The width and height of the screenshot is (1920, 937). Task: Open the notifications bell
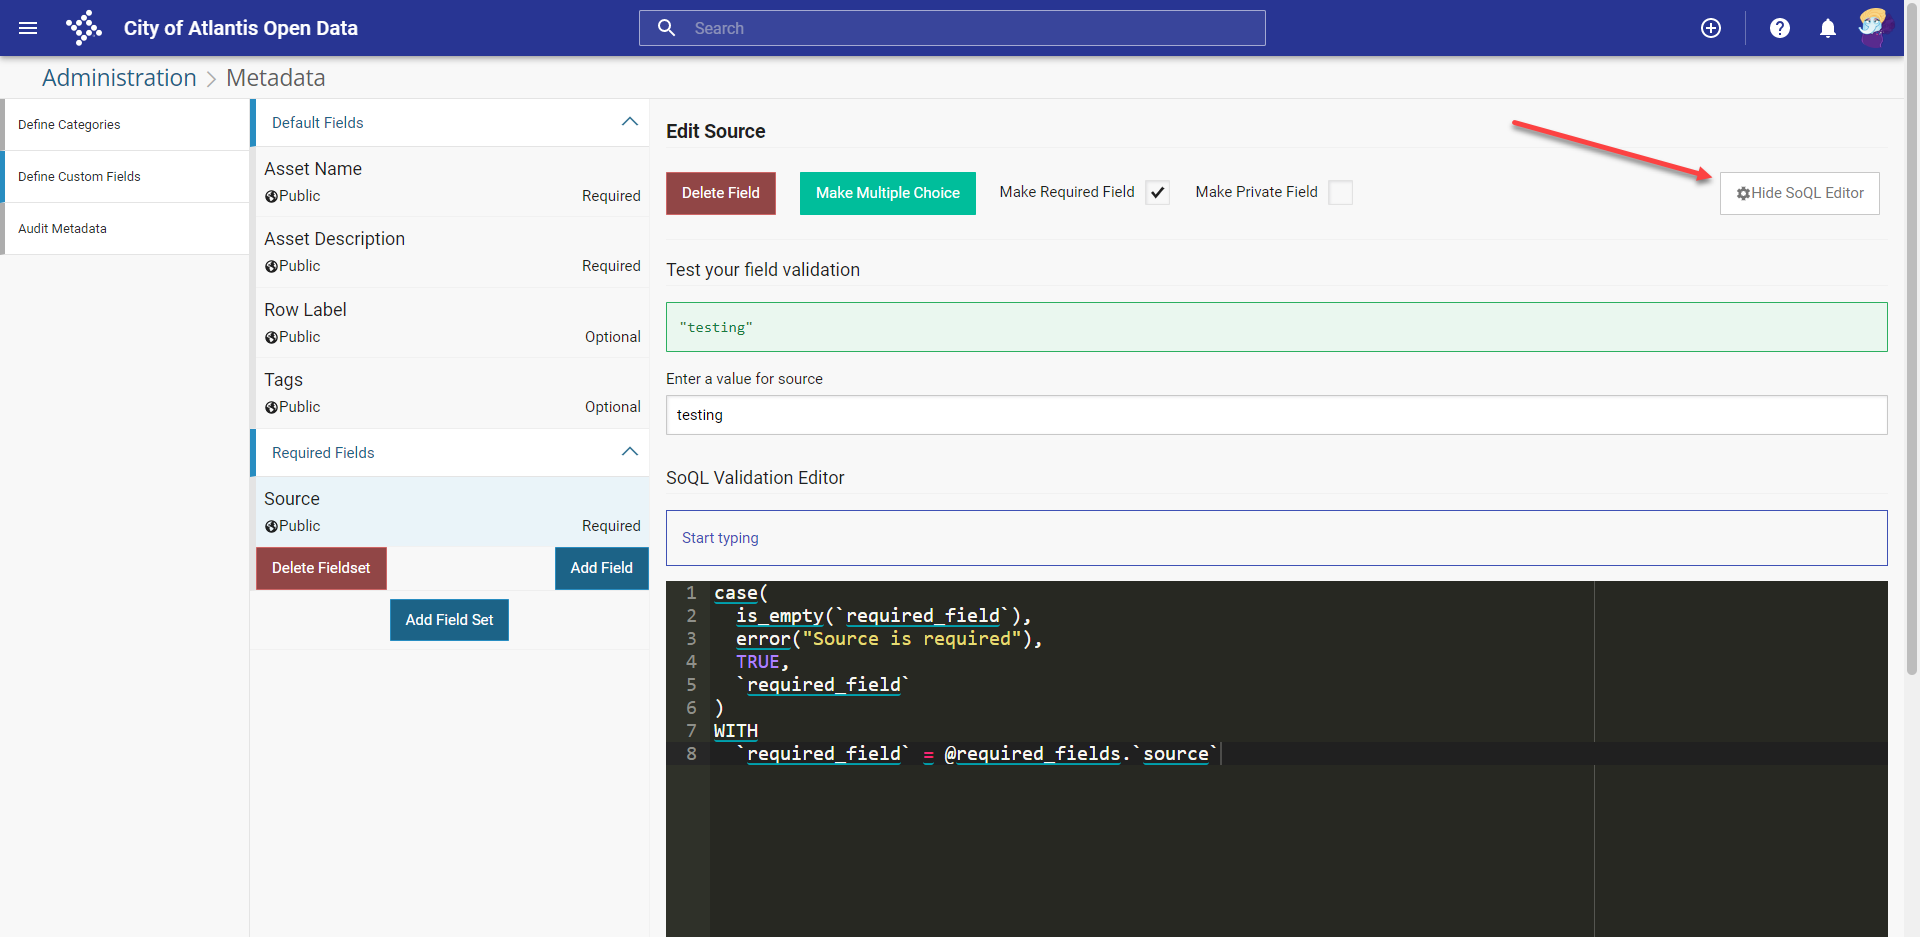1828,28
